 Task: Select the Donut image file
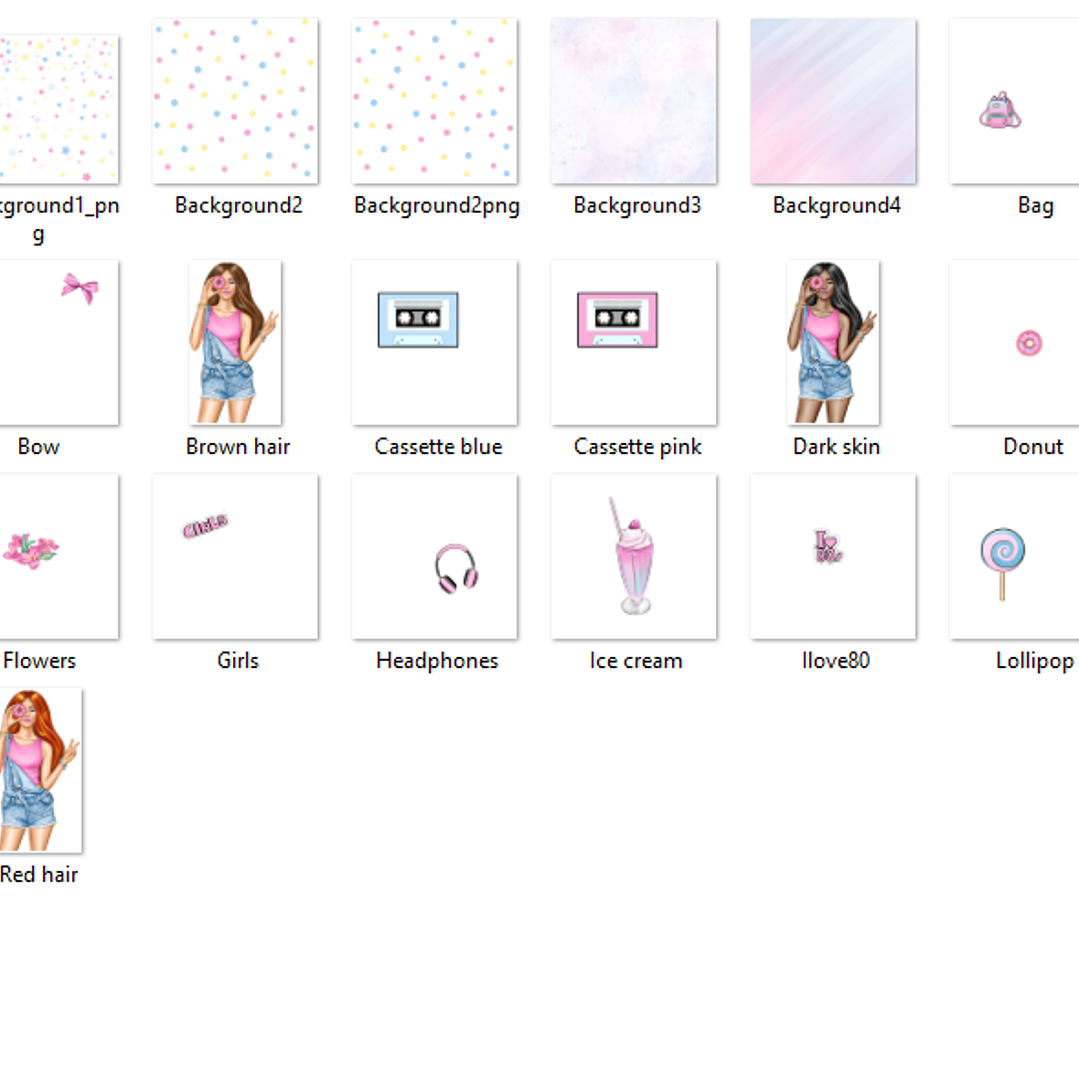click(1014, 342)
